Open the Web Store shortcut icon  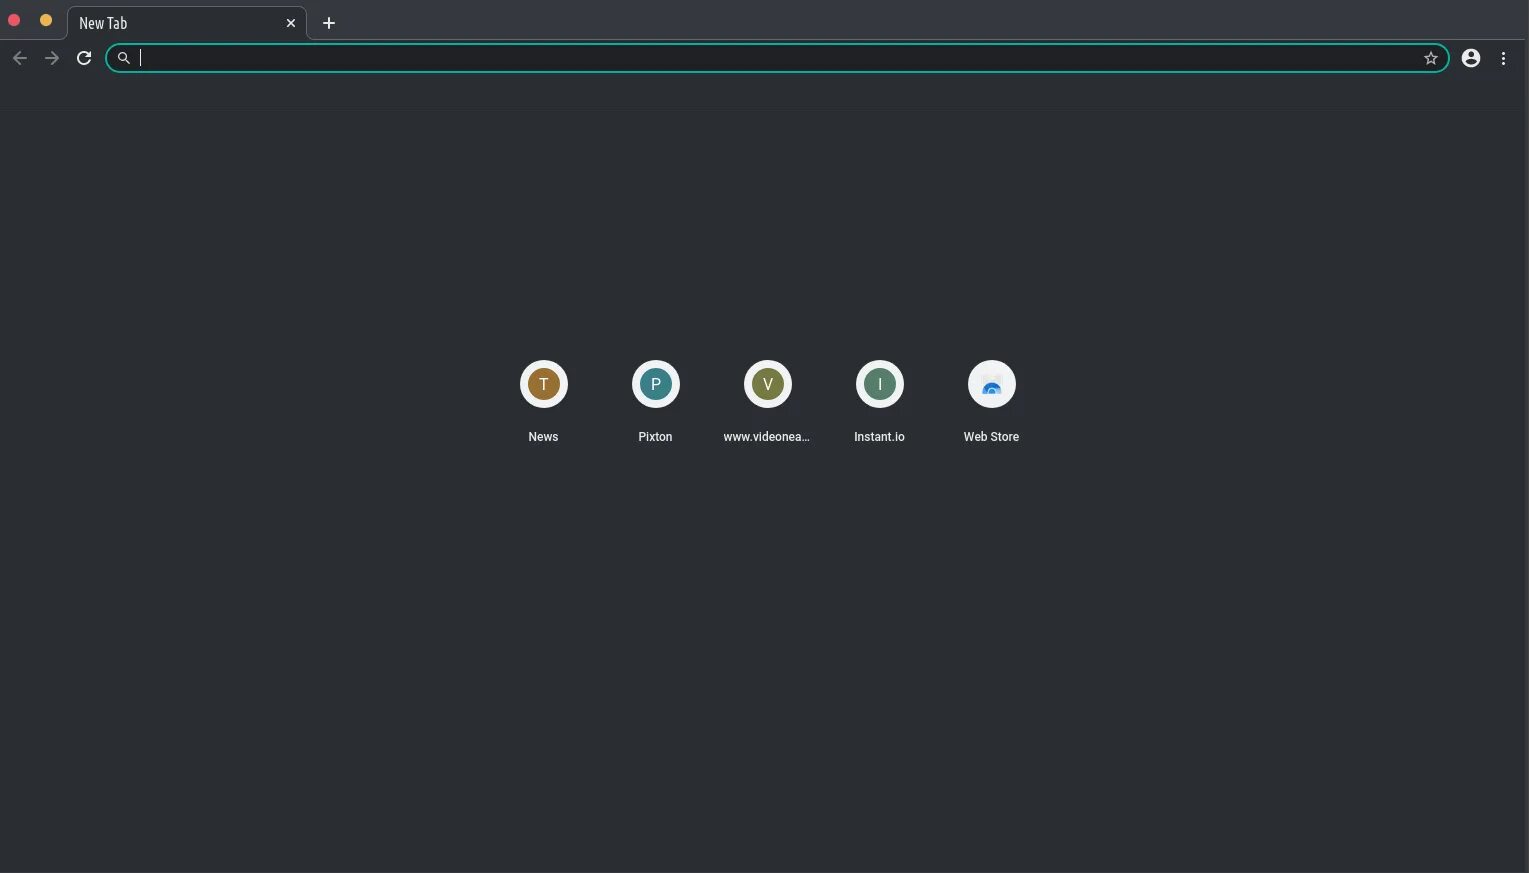(992, 384)
